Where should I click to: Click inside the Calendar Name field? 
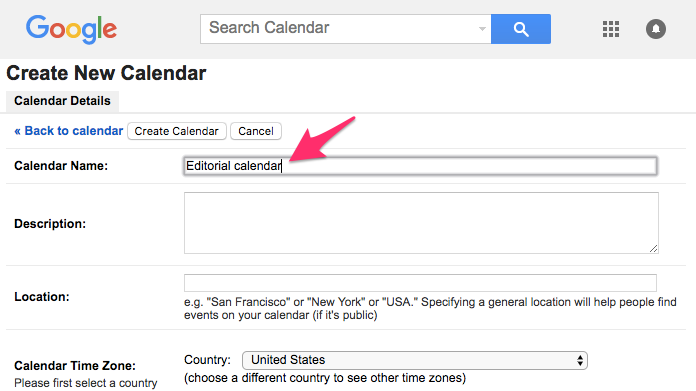pos(420,166)
